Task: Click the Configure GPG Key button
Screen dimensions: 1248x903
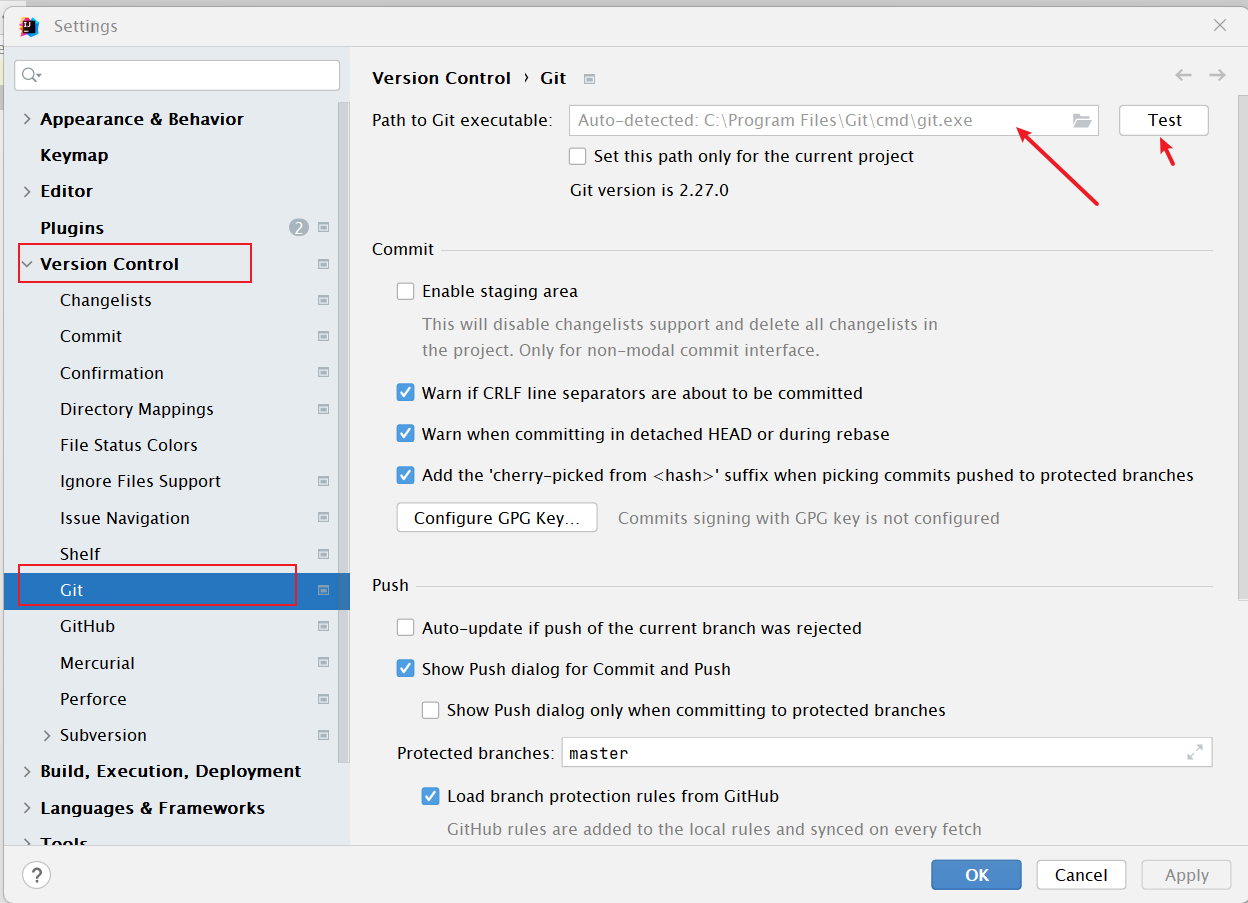Action: [x=497, y=517]
